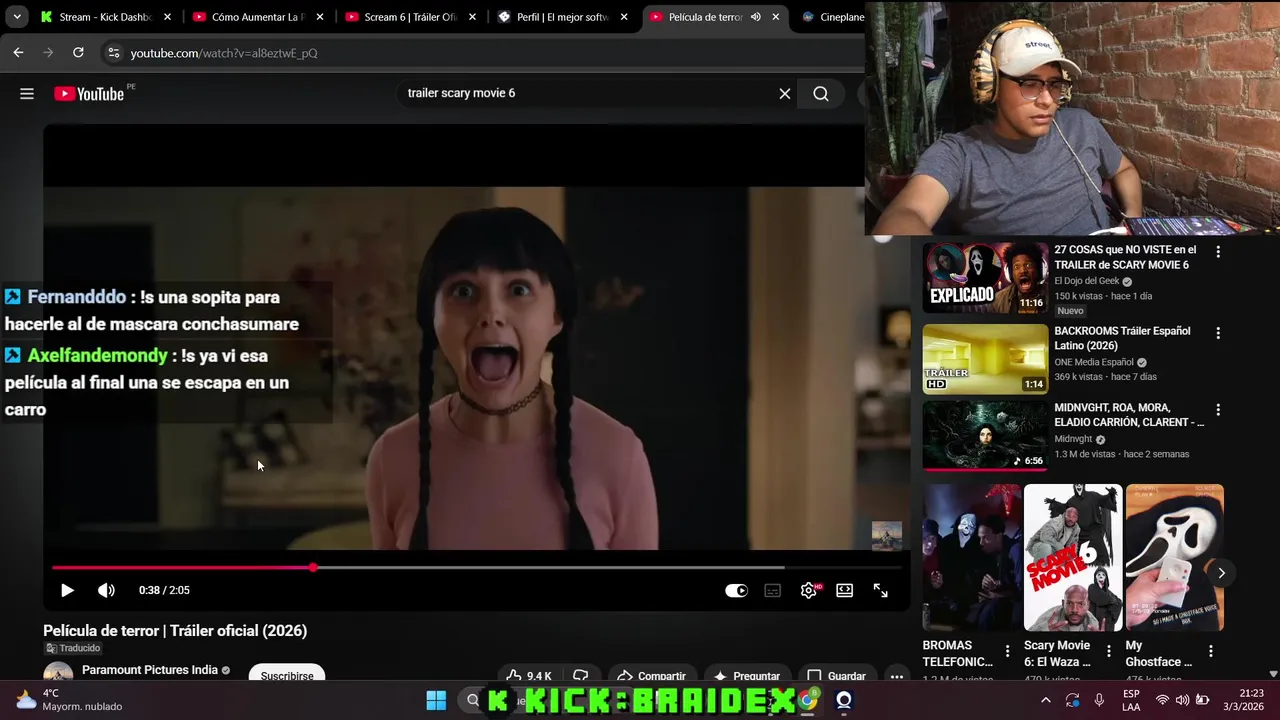Switch to theater mode
The width and height of the screenshot is (1280, 720).
[x=845, y=590]
